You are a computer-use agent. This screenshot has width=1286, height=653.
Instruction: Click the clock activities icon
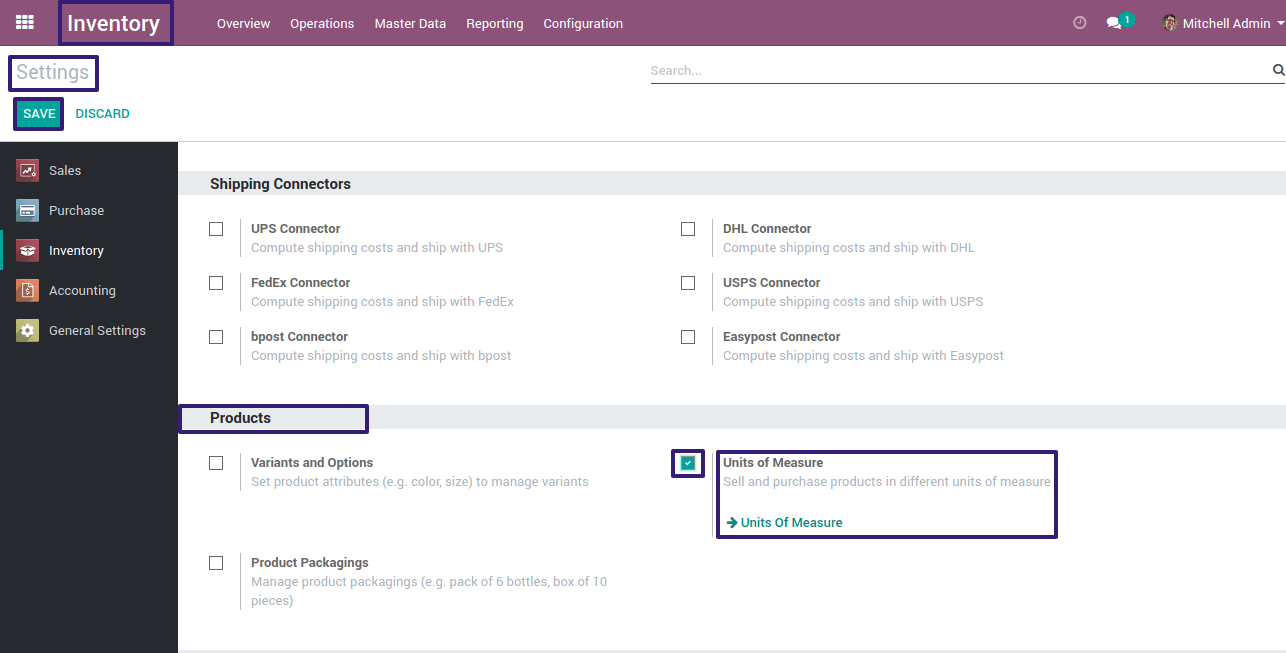pyautogui.click(x=1079, y=23)
